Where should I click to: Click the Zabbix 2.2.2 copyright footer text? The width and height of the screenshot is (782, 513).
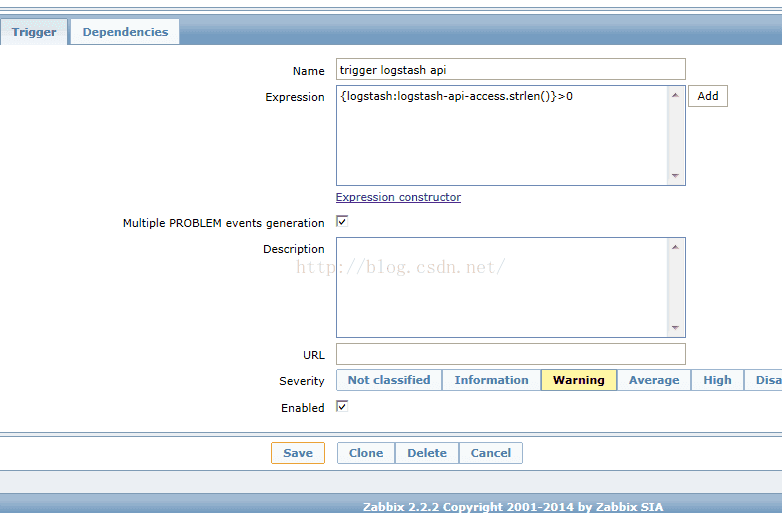click(513, 507)
